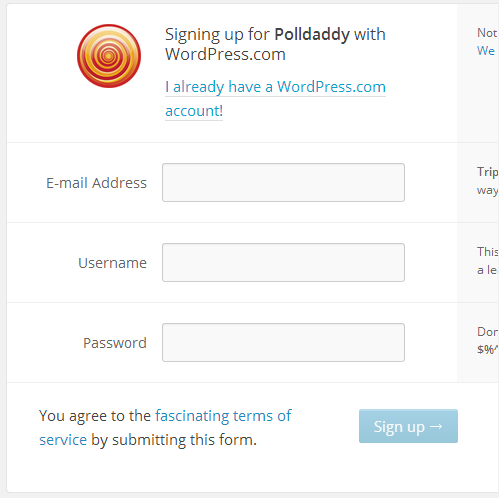This screenshot has height=498, width=499.
Task: Click the 'You agree to the' text
Action: tap(95, 416)
